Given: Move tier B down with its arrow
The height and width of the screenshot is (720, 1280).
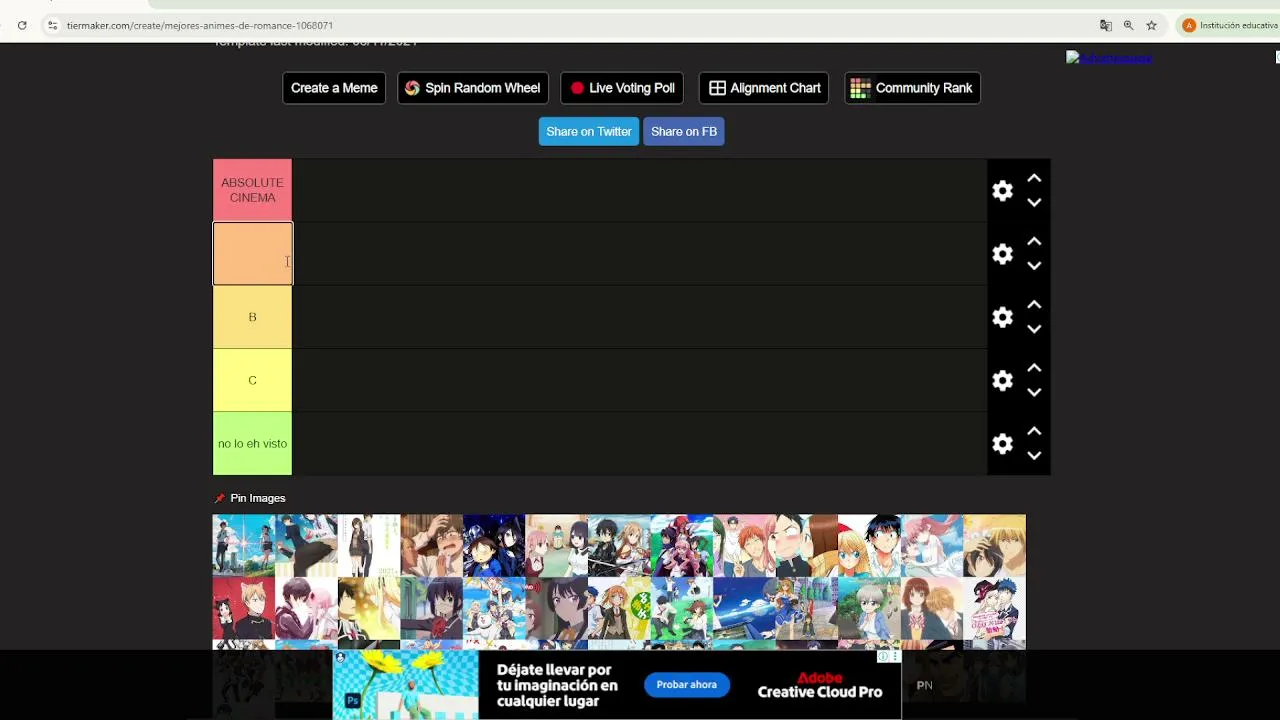Looking at the screenshot, I should click(1034, 329).
